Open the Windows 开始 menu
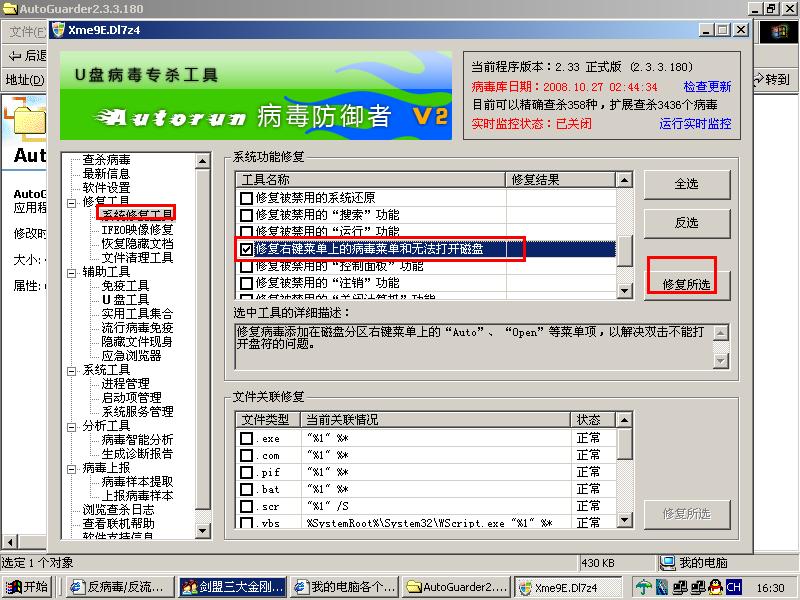 (x=27, y=587)
